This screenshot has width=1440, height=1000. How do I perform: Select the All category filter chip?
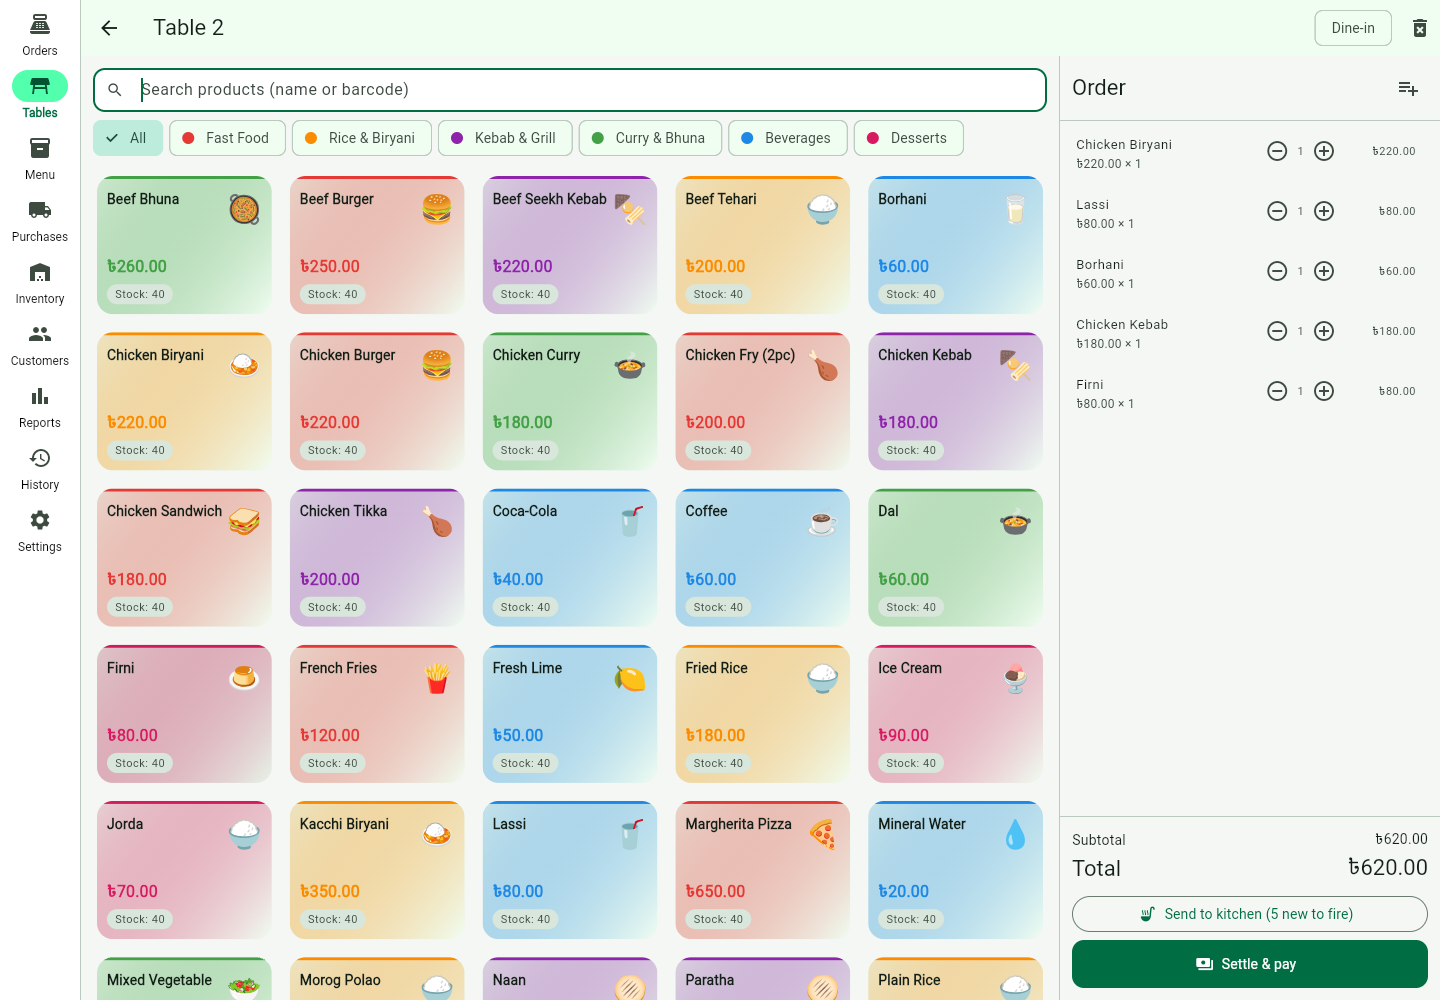[x=128, y=138]
